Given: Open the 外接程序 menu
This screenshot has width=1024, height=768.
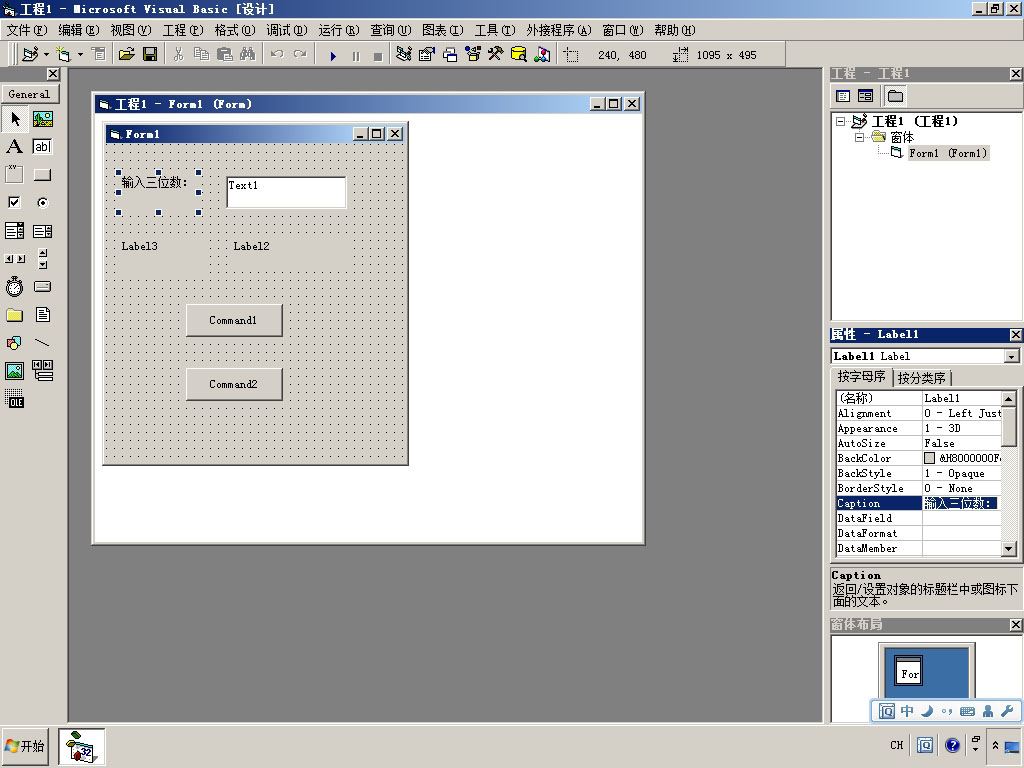Looking at the screenshot, I should [x=558, y=30].
